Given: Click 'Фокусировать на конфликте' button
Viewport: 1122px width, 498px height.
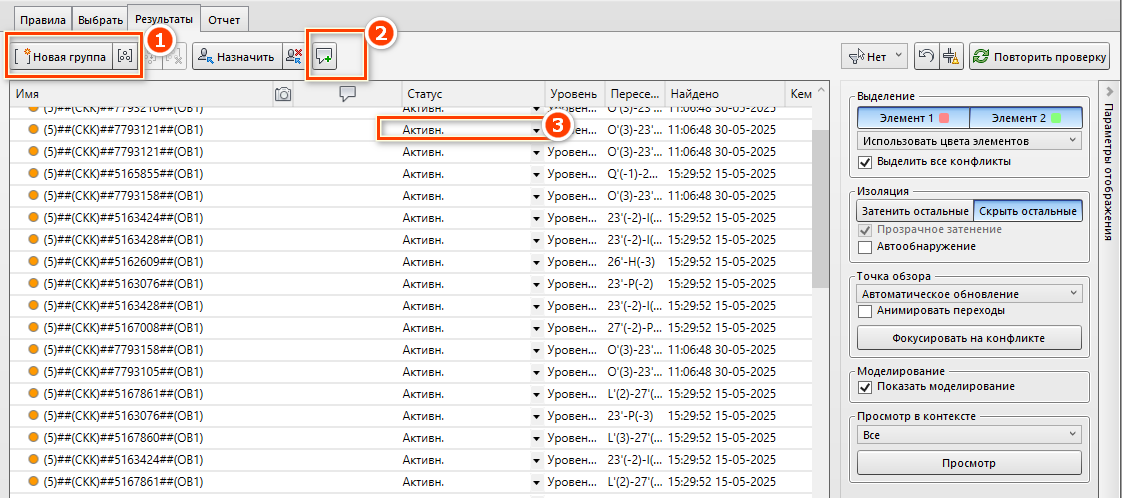Looking at the screenshot, I should click(969, 338).
